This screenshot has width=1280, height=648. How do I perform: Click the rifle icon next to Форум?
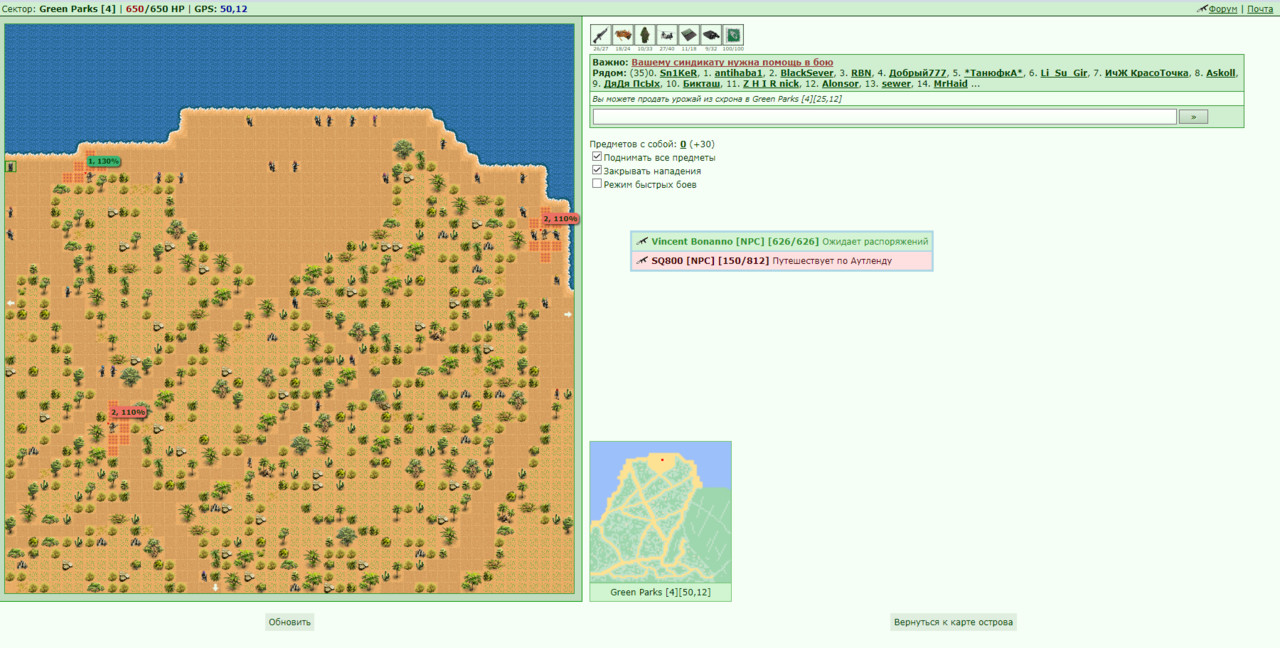click(1202, 8)
